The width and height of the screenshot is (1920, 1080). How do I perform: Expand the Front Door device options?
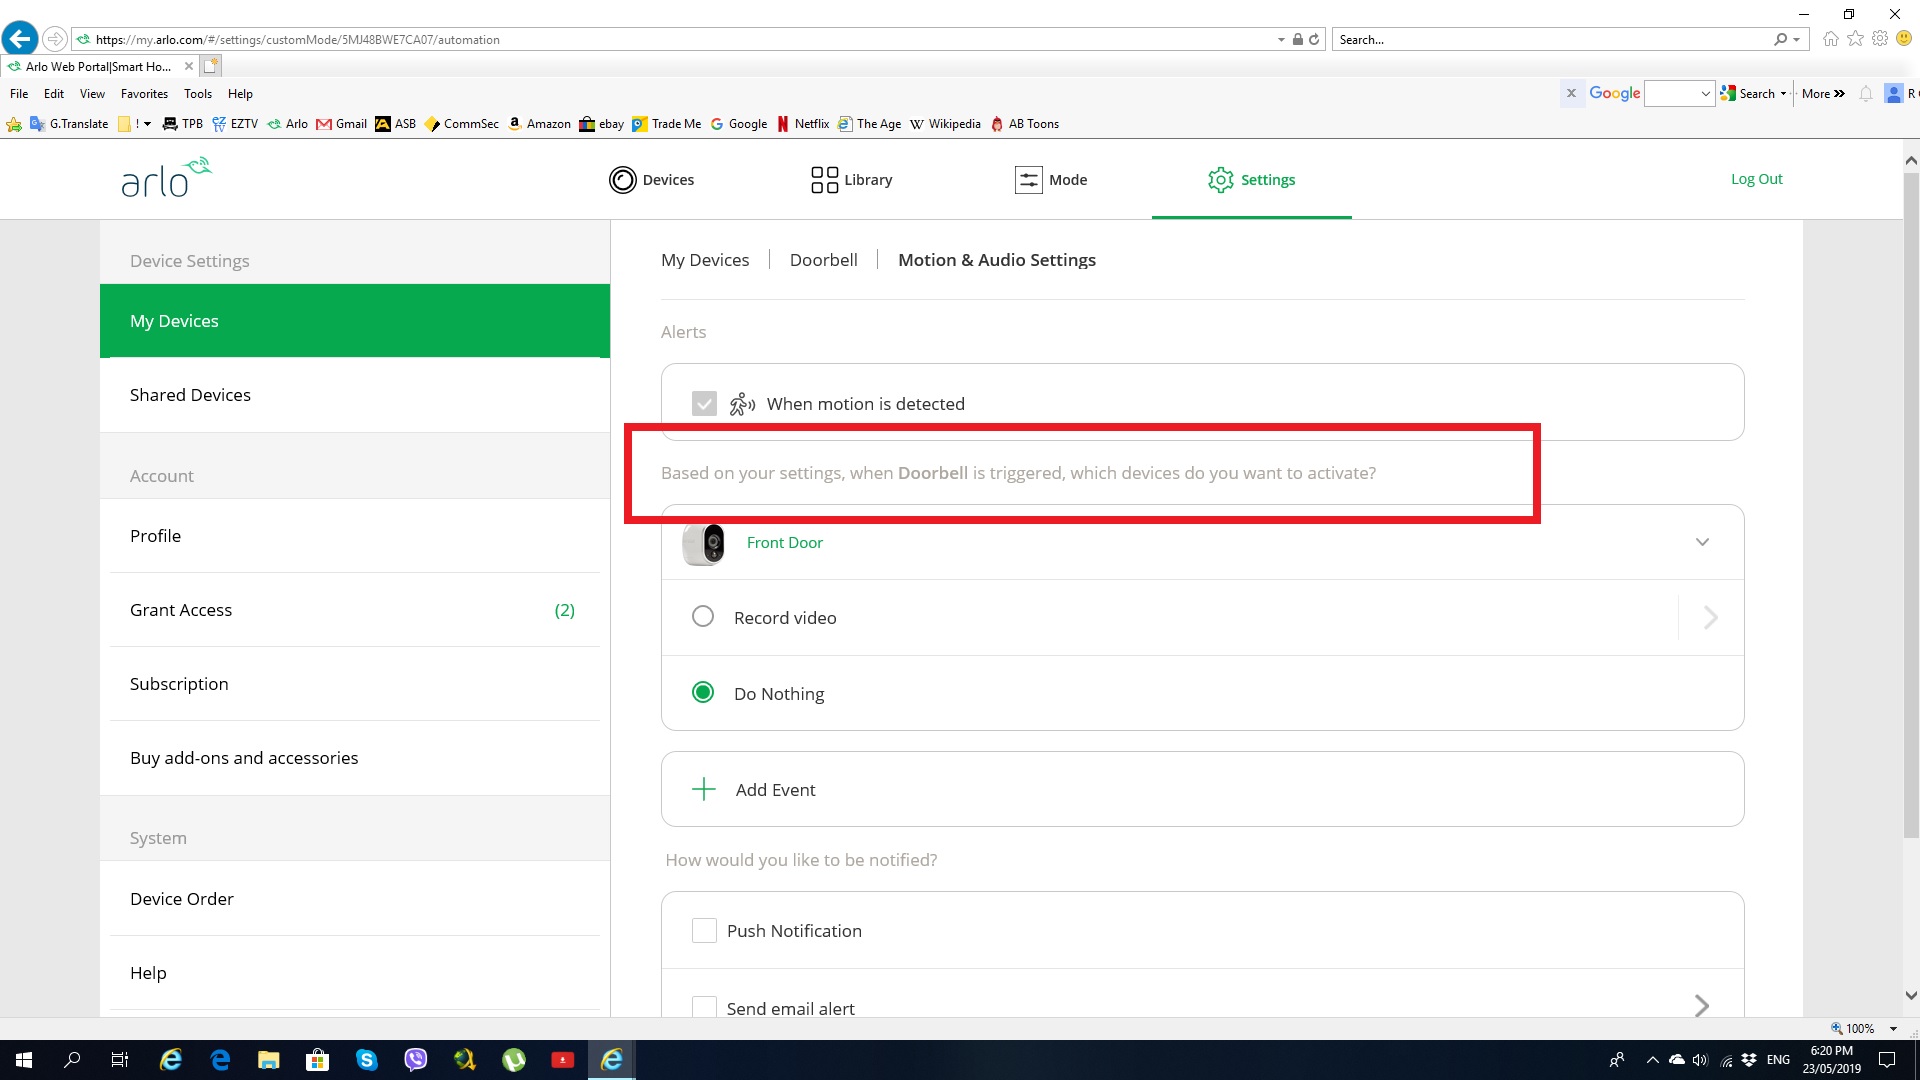(1702, 542)
